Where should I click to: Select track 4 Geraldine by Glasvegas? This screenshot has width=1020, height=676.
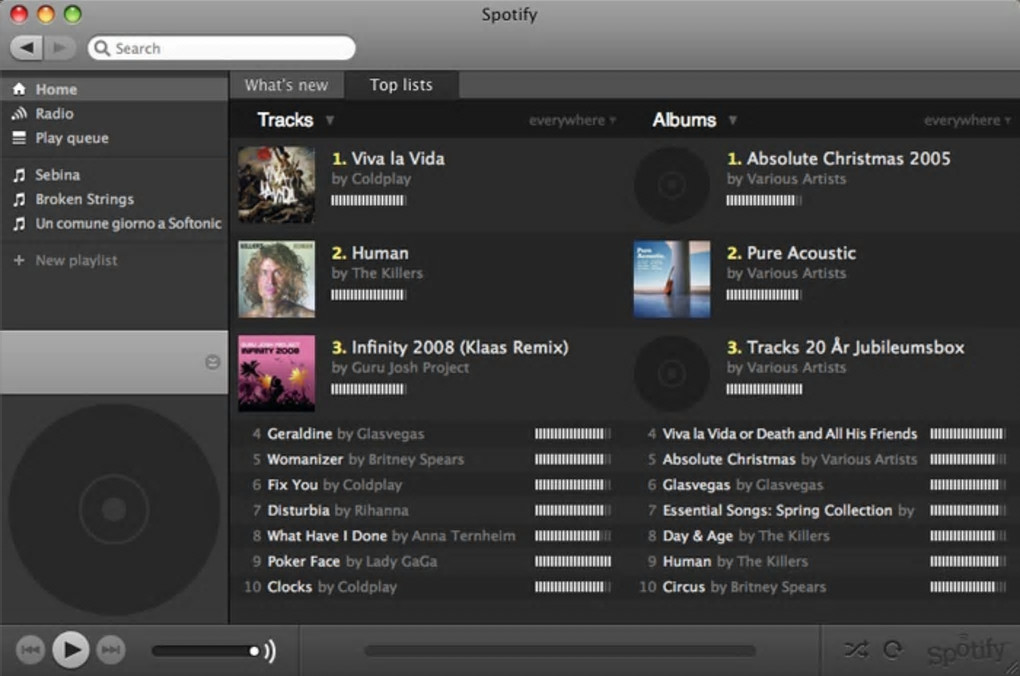click(x=429, y=434)
